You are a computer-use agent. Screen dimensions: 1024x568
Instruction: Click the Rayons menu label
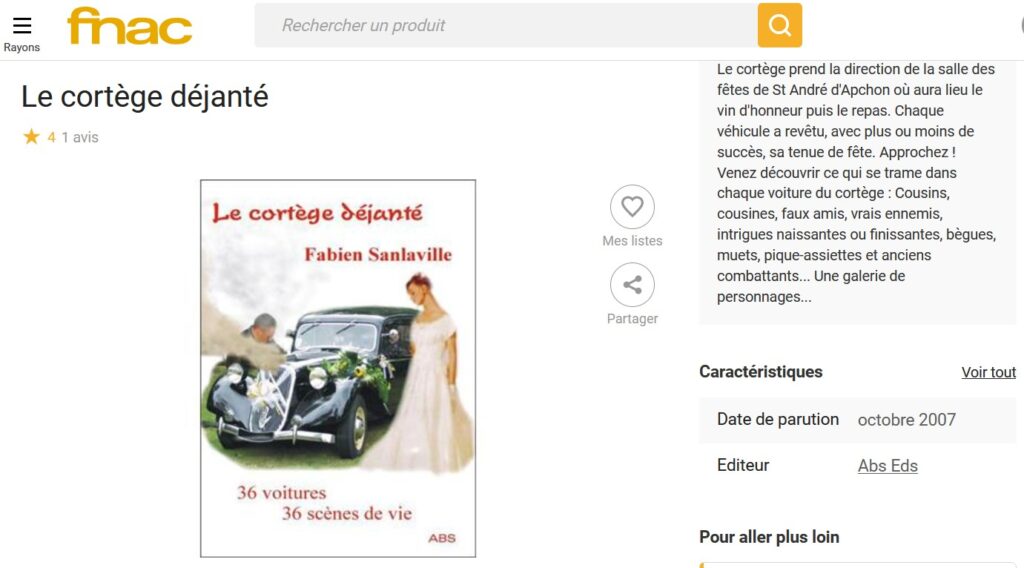22,48
